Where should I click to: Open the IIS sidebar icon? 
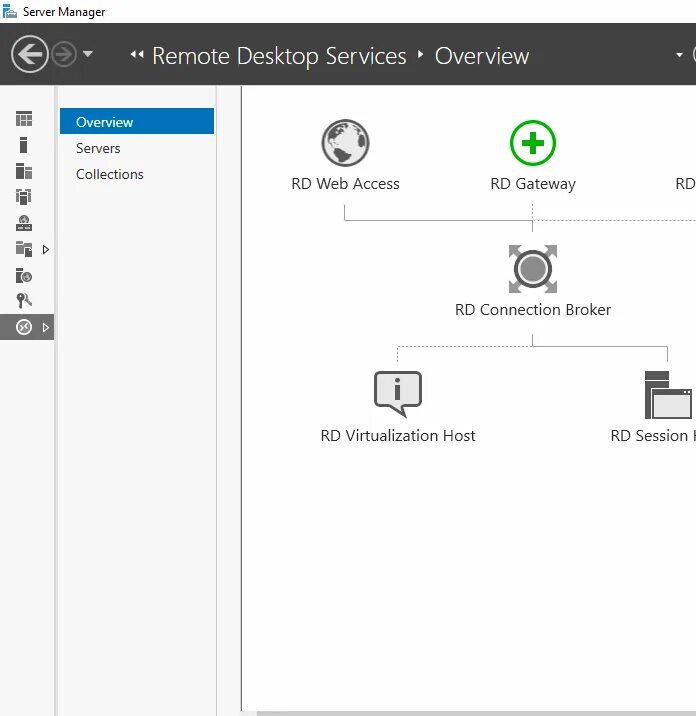point(24,275)
